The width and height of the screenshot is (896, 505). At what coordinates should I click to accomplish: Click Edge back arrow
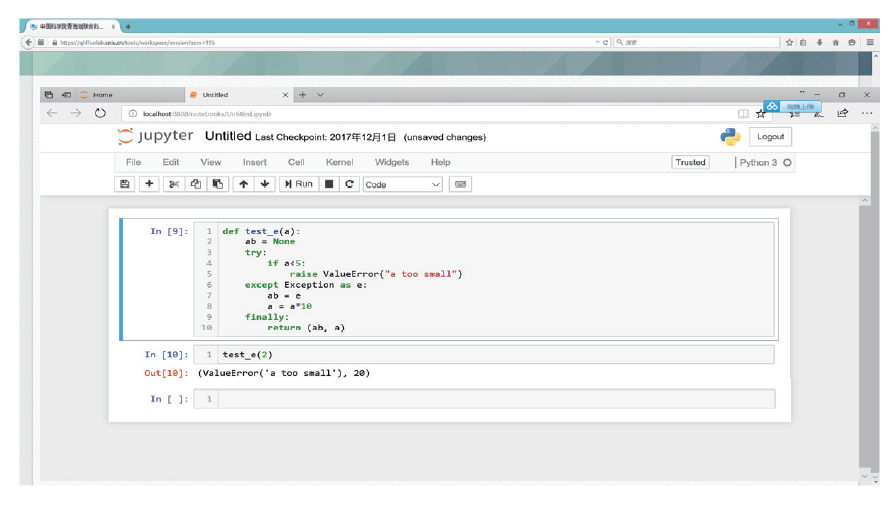pos(52,113)
